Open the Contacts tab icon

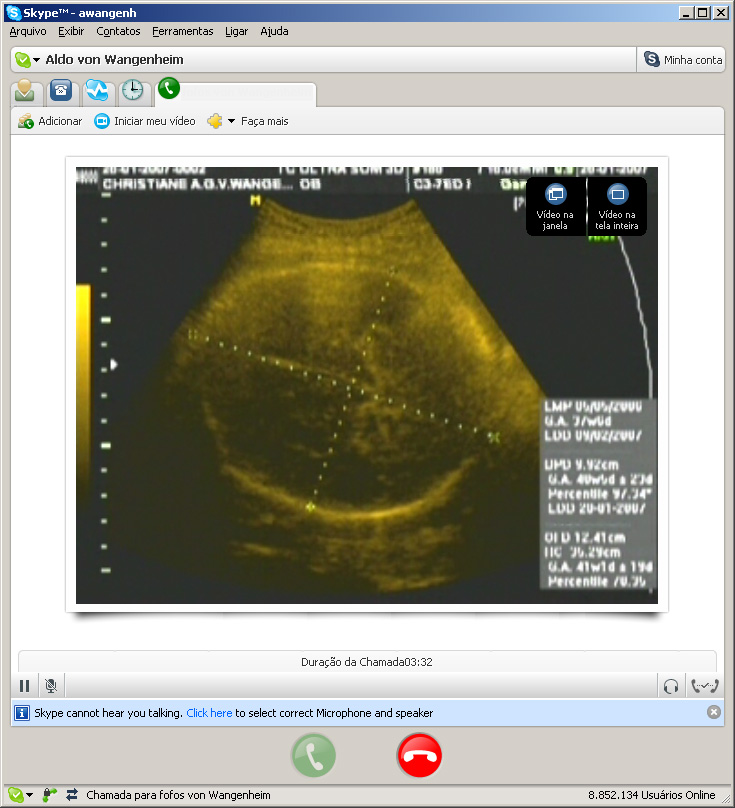[25, 91]
